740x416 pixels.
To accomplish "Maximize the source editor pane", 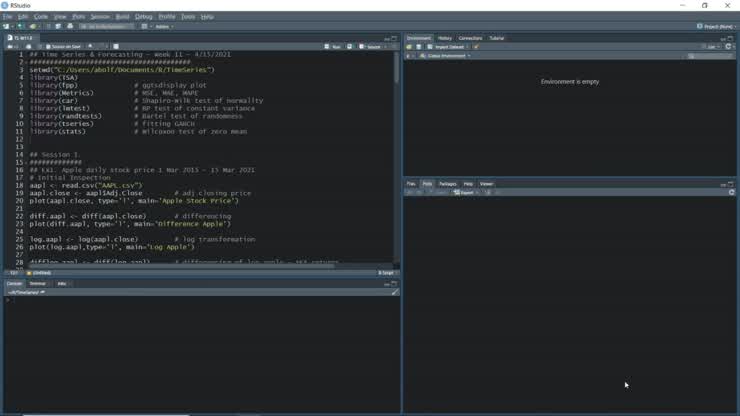I will (x=394, y=38).
